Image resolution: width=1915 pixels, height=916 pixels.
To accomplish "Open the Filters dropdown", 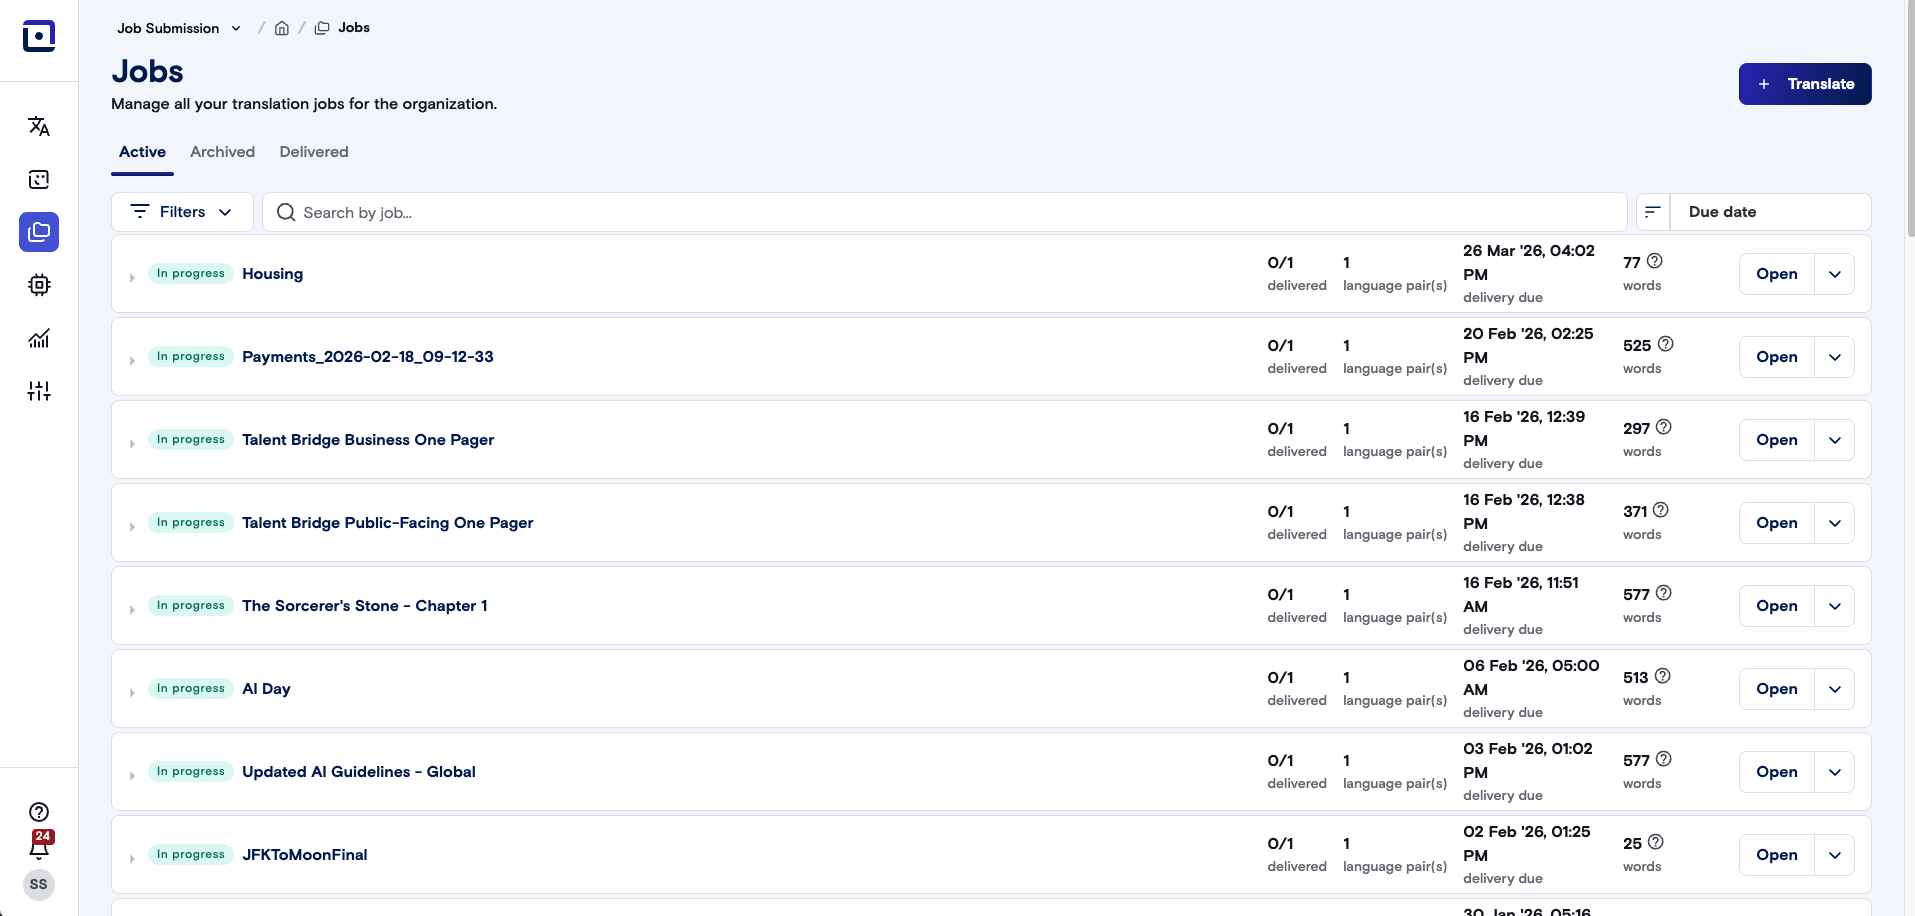I will click(182, 212).
